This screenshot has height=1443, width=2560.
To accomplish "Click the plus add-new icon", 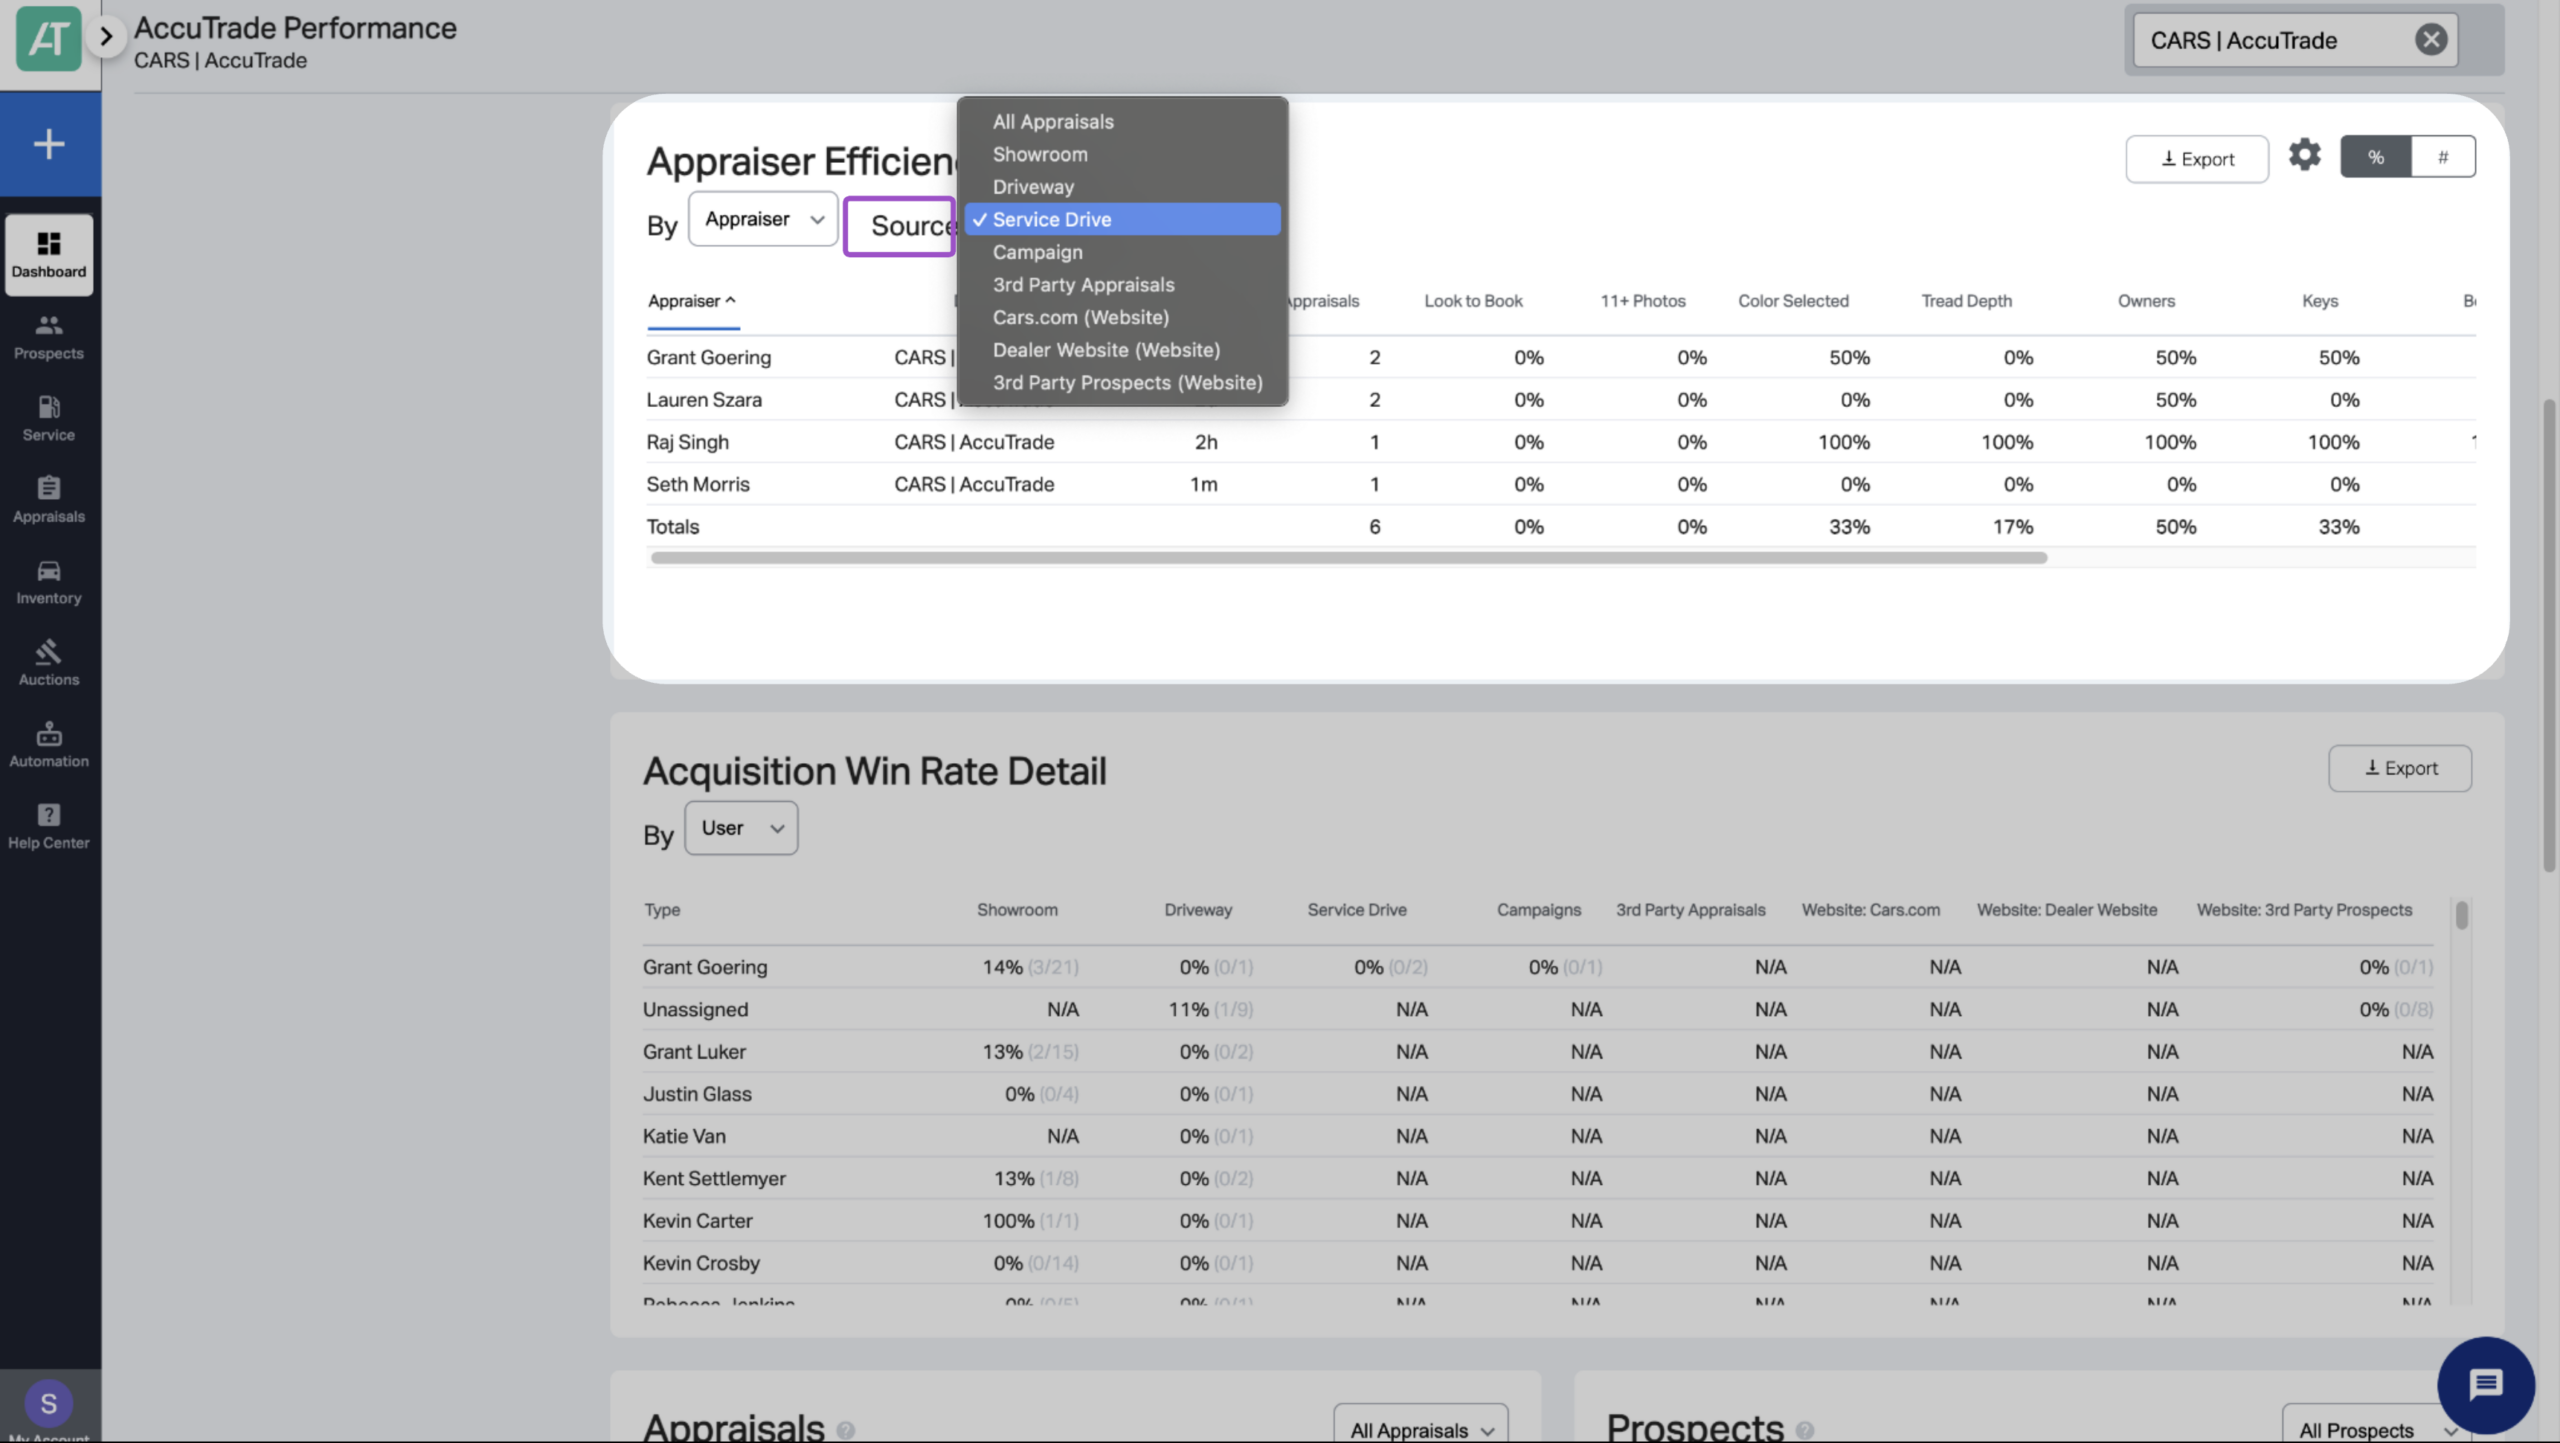I will (49, 144).
